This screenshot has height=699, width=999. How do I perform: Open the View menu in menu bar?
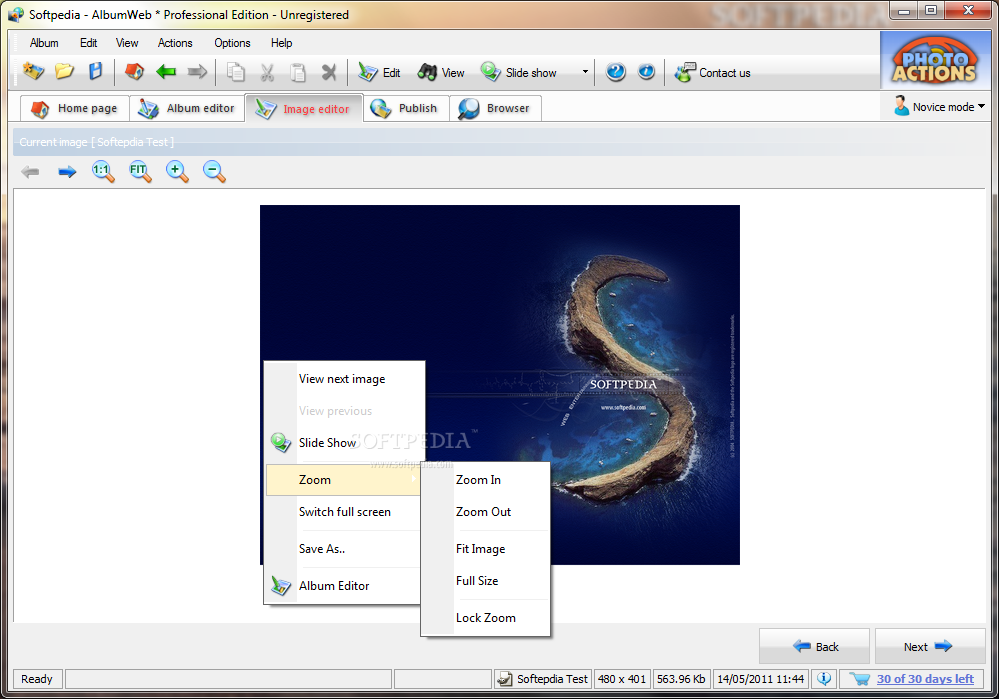tap(127, 43)
